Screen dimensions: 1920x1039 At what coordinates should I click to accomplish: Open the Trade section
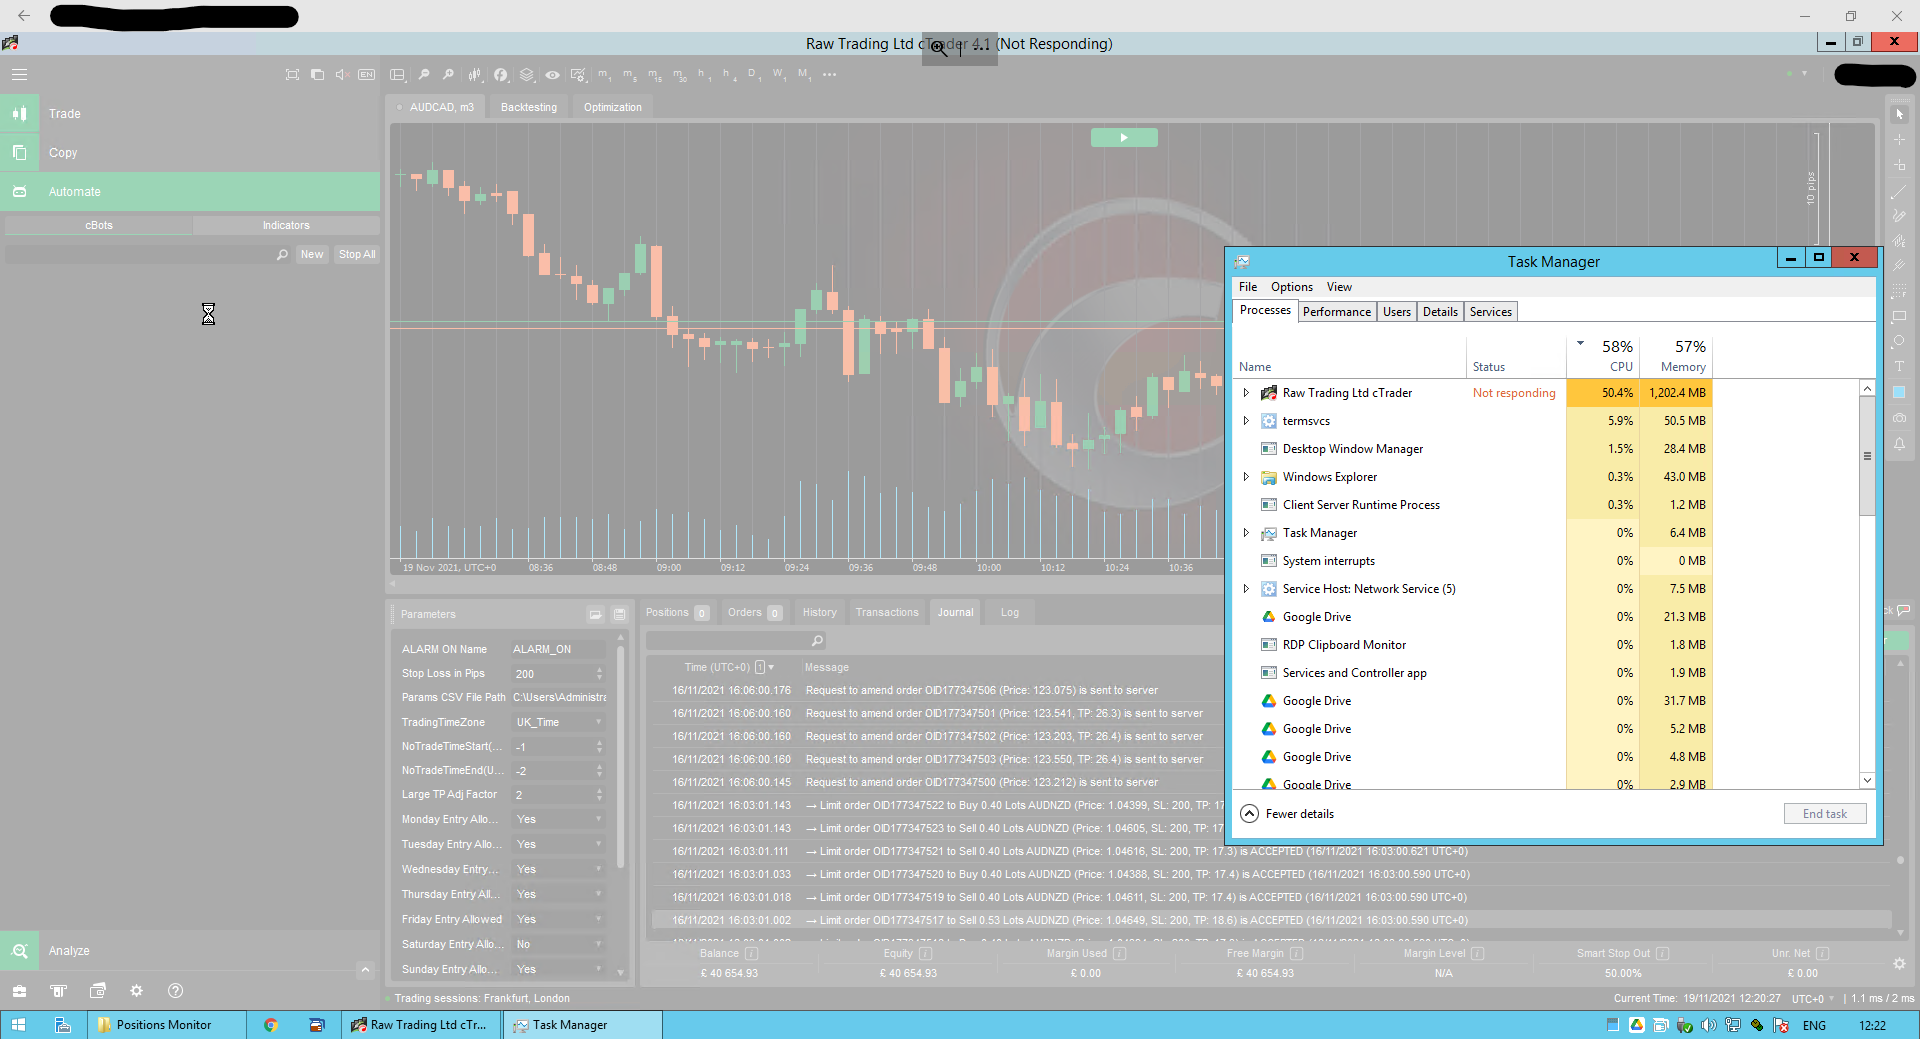190,113
